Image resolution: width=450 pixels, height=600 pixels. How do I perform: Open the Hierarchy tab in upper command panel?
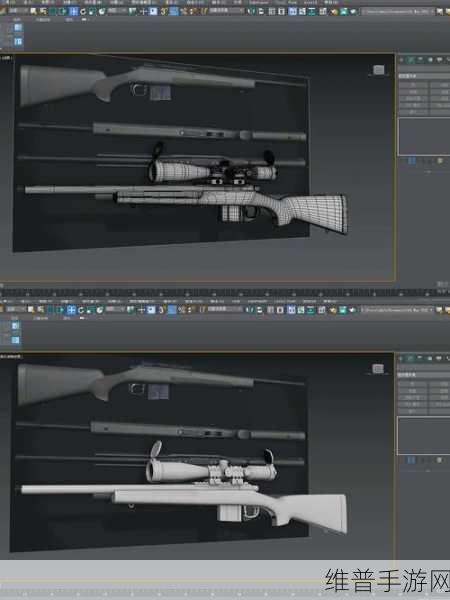click(x=420, y=60)
